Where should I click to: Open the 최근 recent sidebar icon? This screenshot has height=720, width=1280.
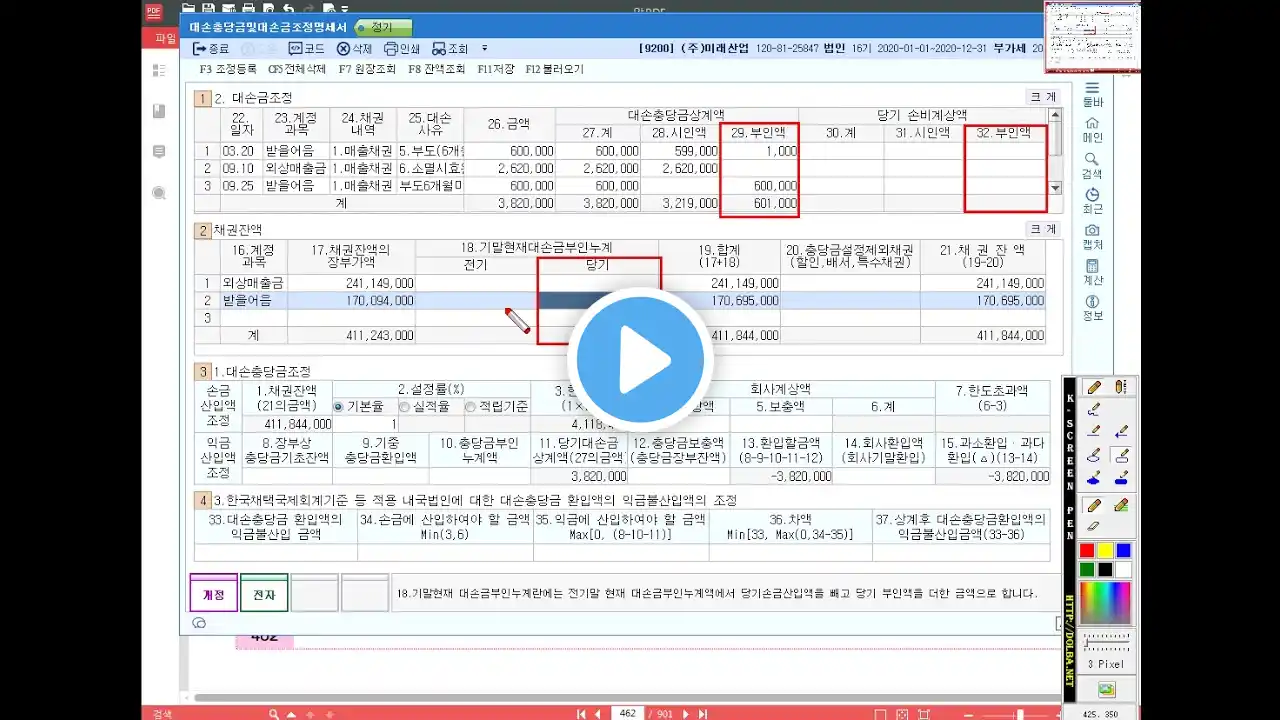coord(1093,201)
